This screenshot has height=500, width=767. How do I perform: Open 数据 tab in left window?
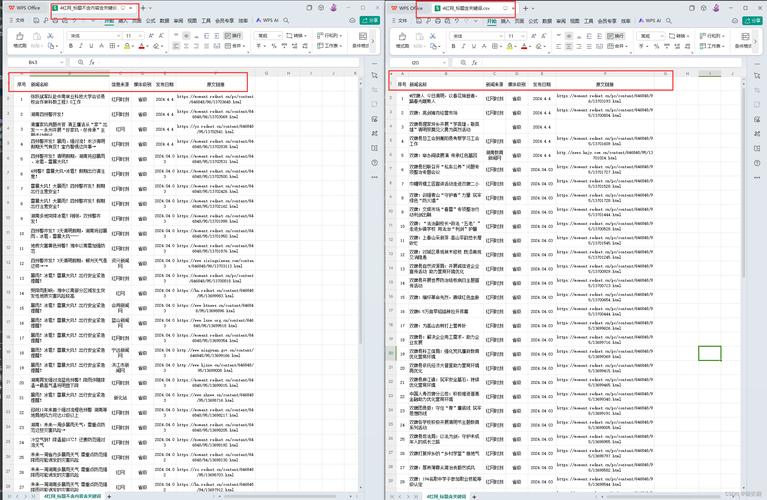(x=164, y=21)
